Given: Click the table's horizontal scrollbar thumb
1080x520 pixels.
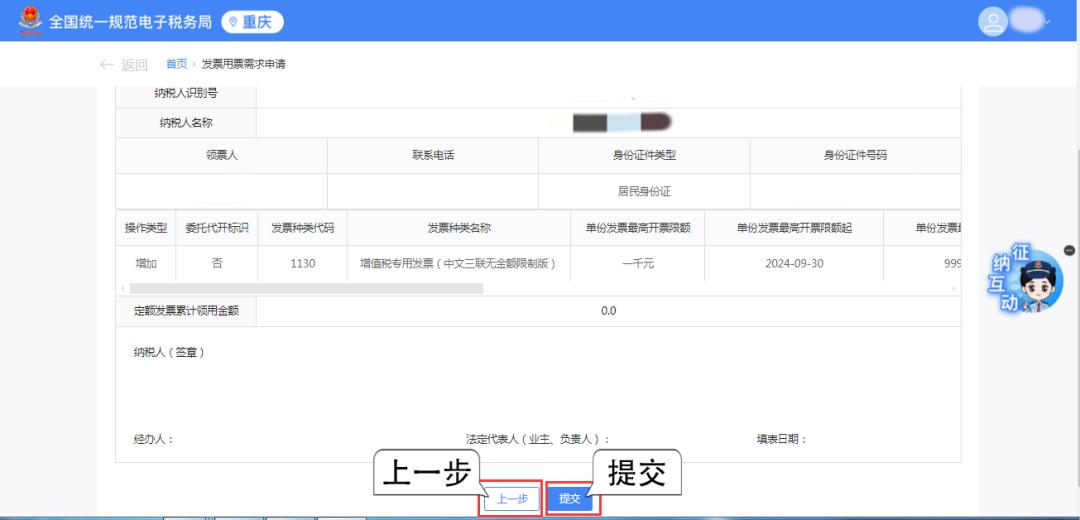Looking at the screenshot, I should click(306, 288).
